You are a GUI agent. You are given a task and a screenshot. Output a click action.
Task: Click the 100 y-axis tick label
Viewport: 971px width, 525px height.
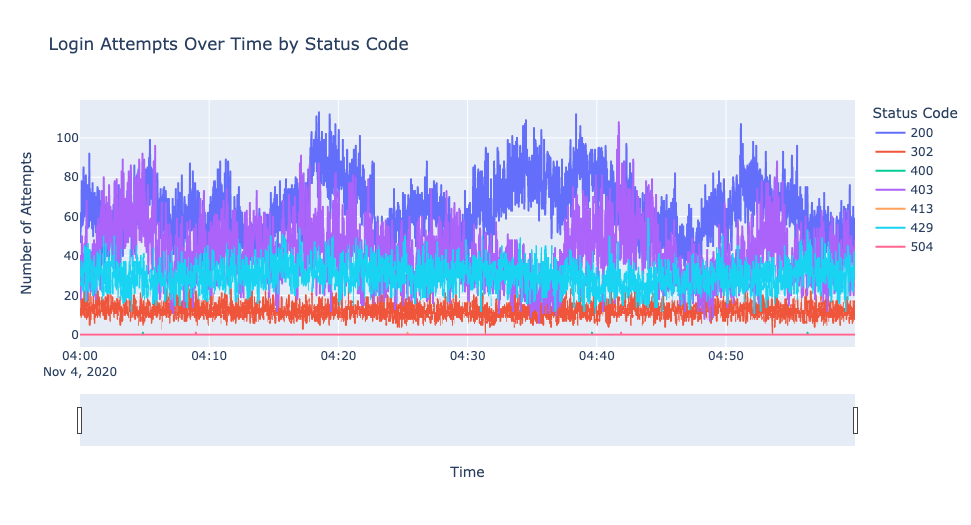click(x=67, y=137)
